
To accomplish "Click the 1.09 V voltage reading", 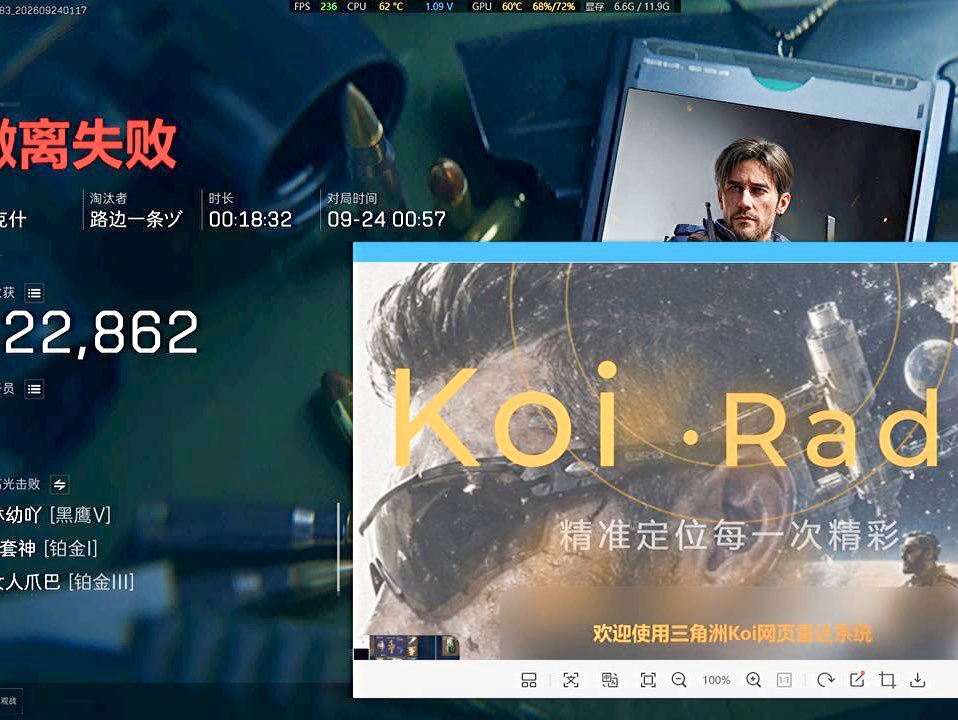I will pyautogui.click(x=439, y=6).
